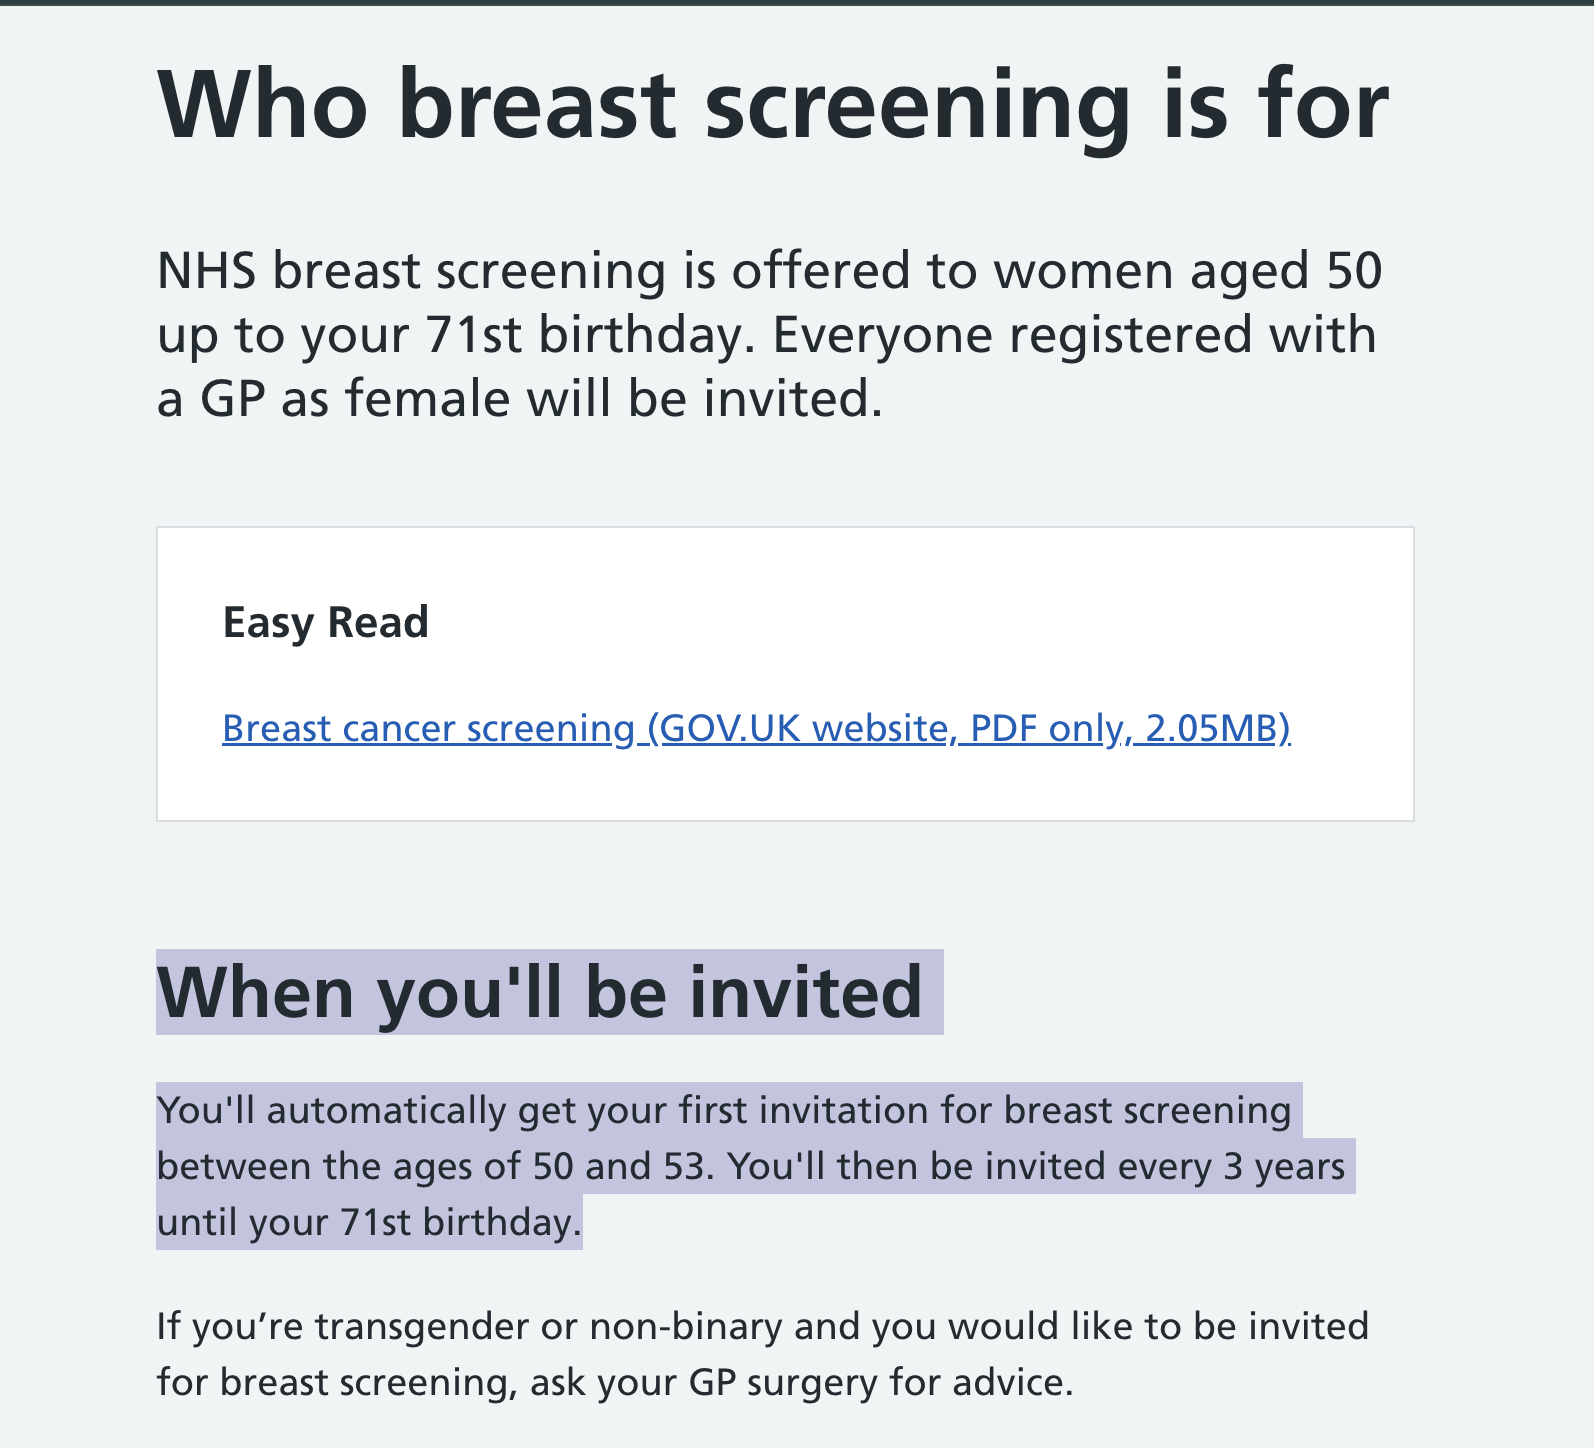Viewport: 1594px width, 1448px height.
Task: Open the Breast cancer screening GOV.UK PDF link
Action: [756, 729]
